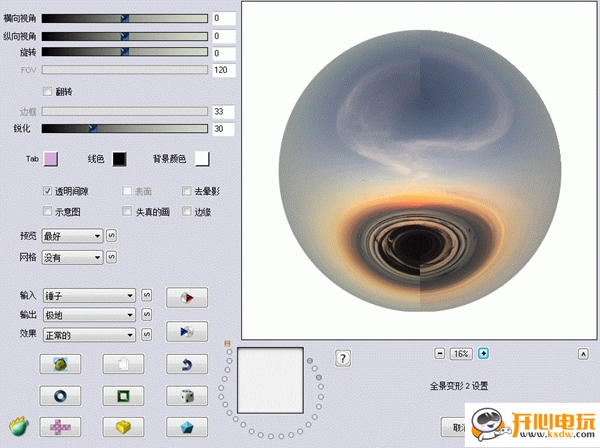
Task: Zoom in with the blue plus button
Action: pos(483,354)
